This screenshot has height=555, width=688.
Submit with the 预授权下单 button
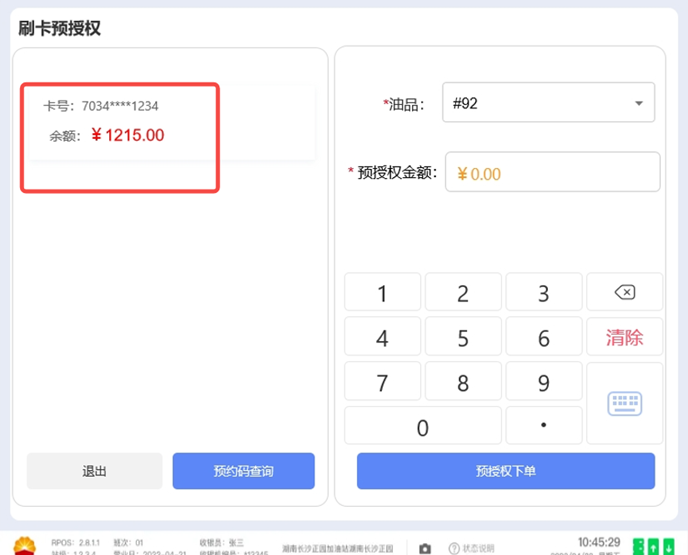point(505,471)
